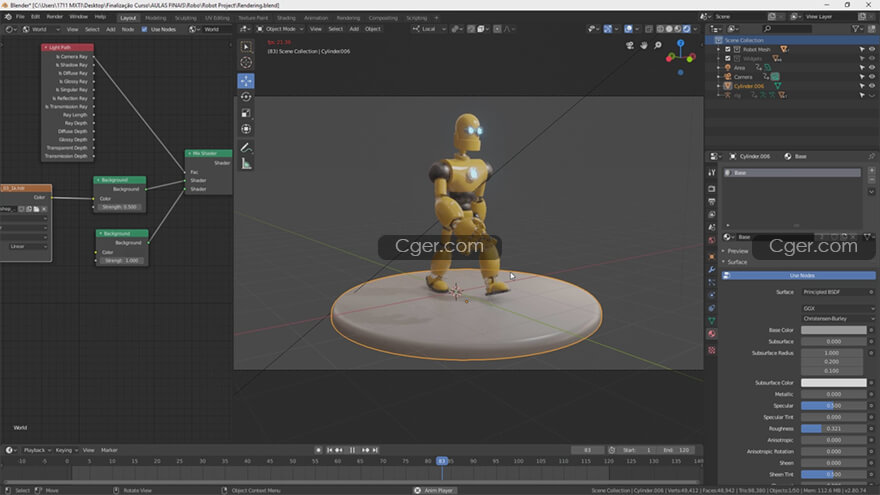Select the Annotate tool
The height and width of the screenshot is (495, 880).
(246, 148)
